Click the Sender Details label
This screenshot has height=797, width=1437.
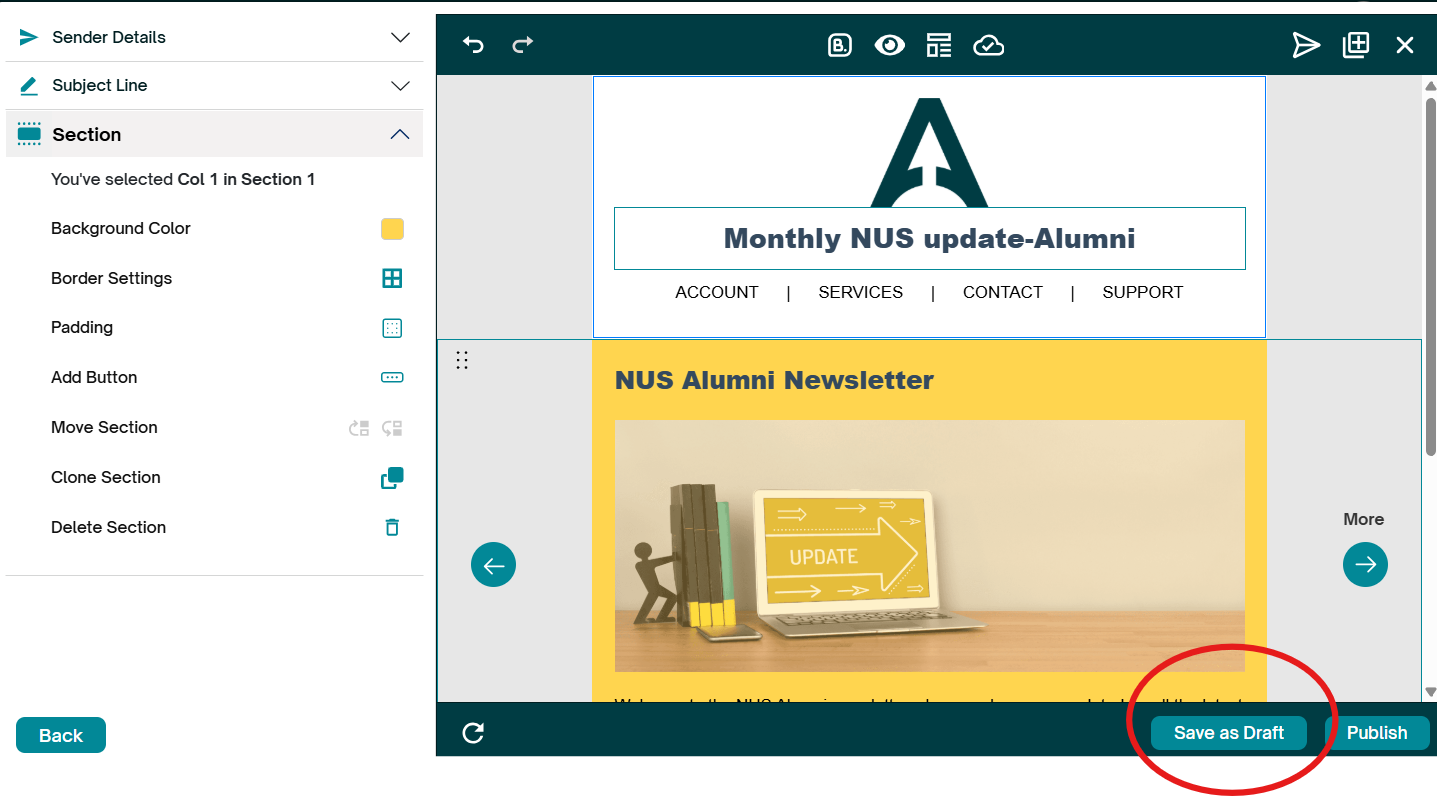coord(109,37)
